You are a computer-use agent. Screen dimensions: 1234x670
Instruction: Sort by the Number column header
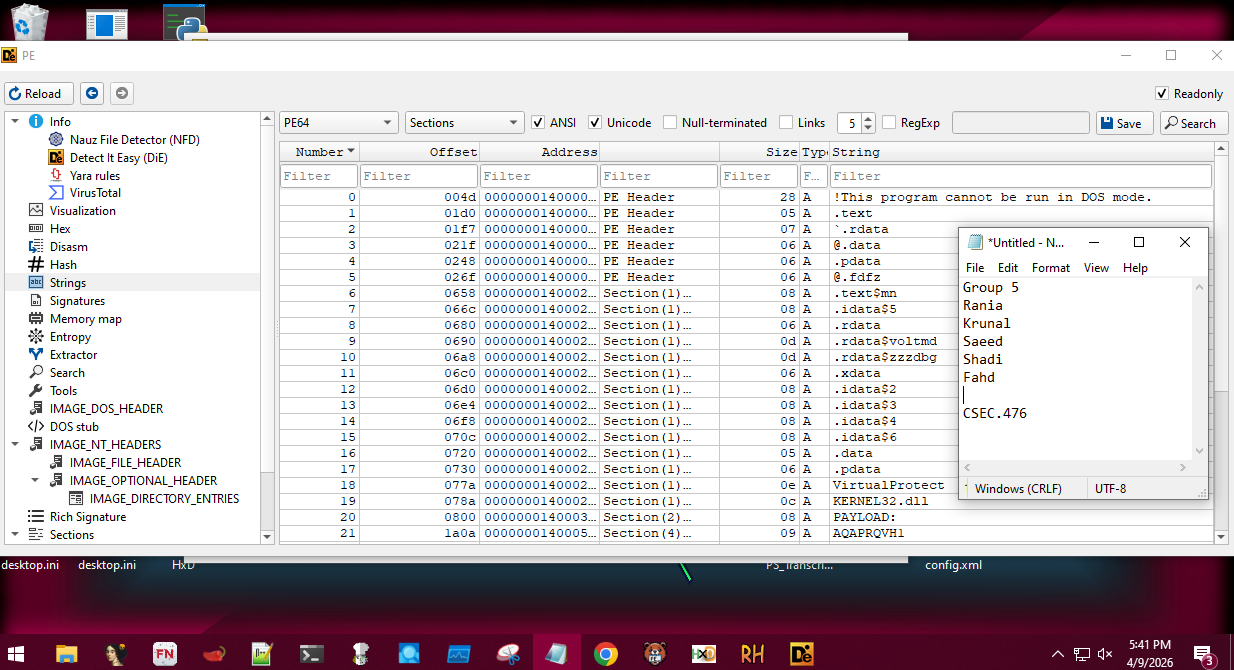pyautogui.click(x=319, y=152)
